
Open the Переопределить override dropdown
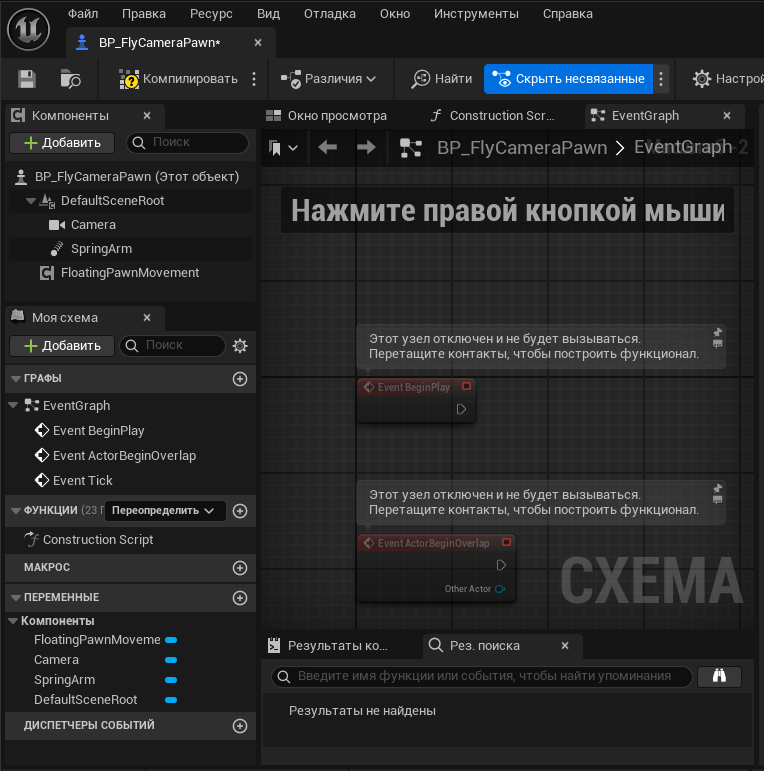(165, 511)
